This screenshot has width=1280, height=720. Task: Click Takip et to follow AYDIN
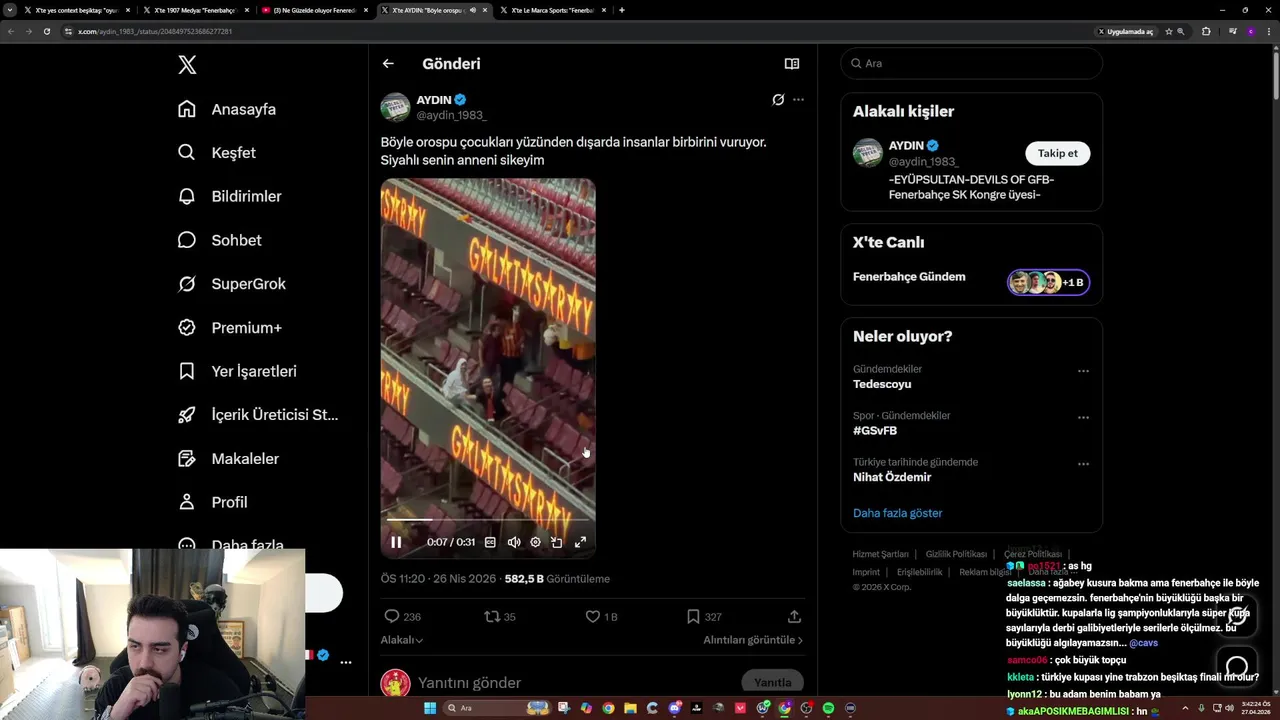1057,153
